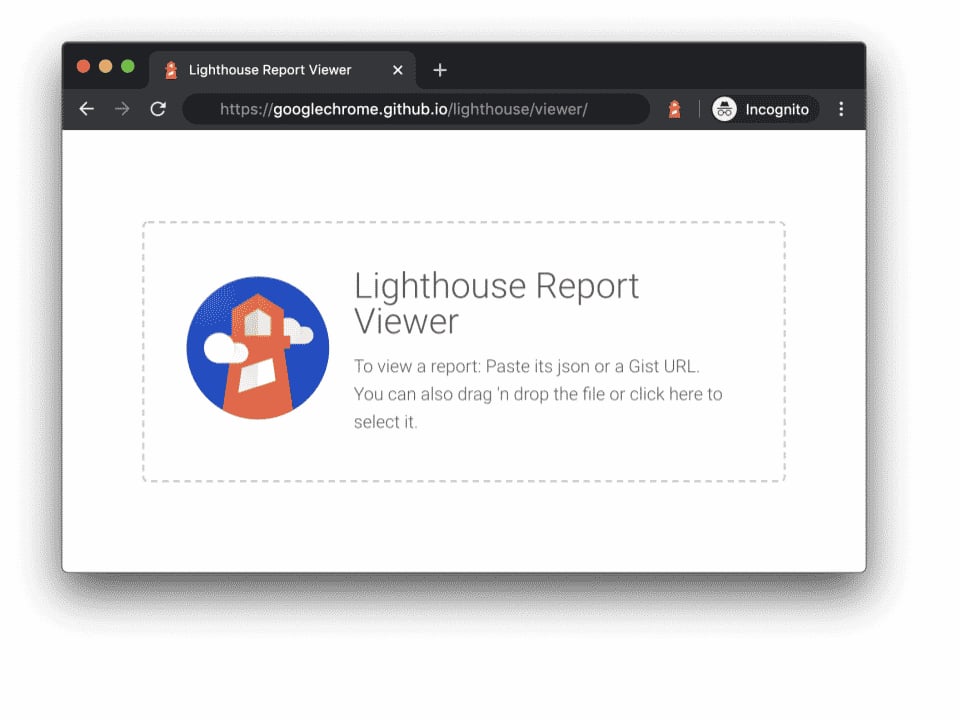The height and width of the screenshot is (720, 960).
Task: Click the Lighthouse extension icon in toolbar
Action: point(674,109)
